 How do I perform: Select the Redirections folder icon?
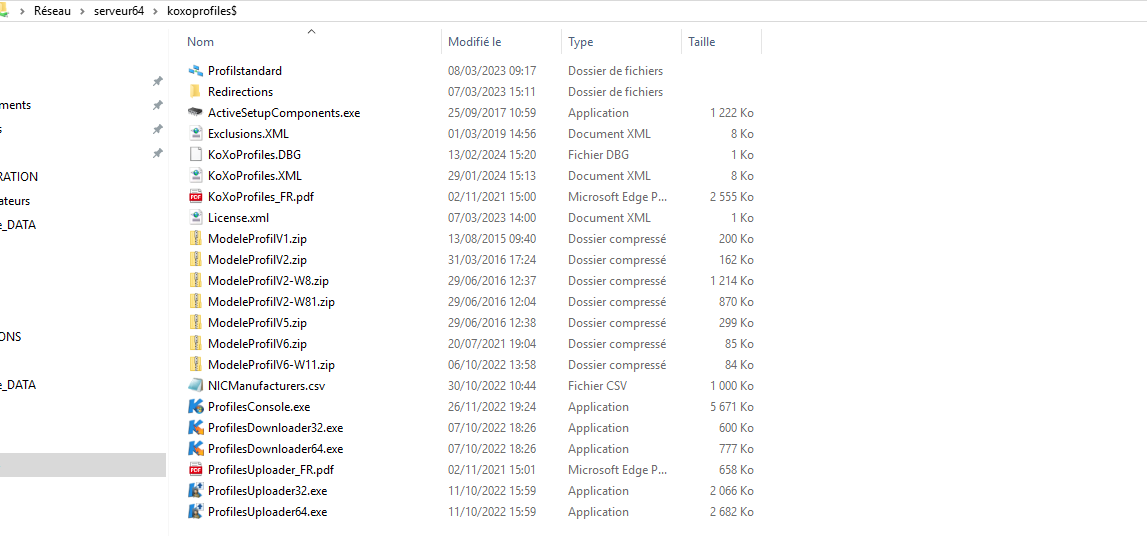[195, 91]
